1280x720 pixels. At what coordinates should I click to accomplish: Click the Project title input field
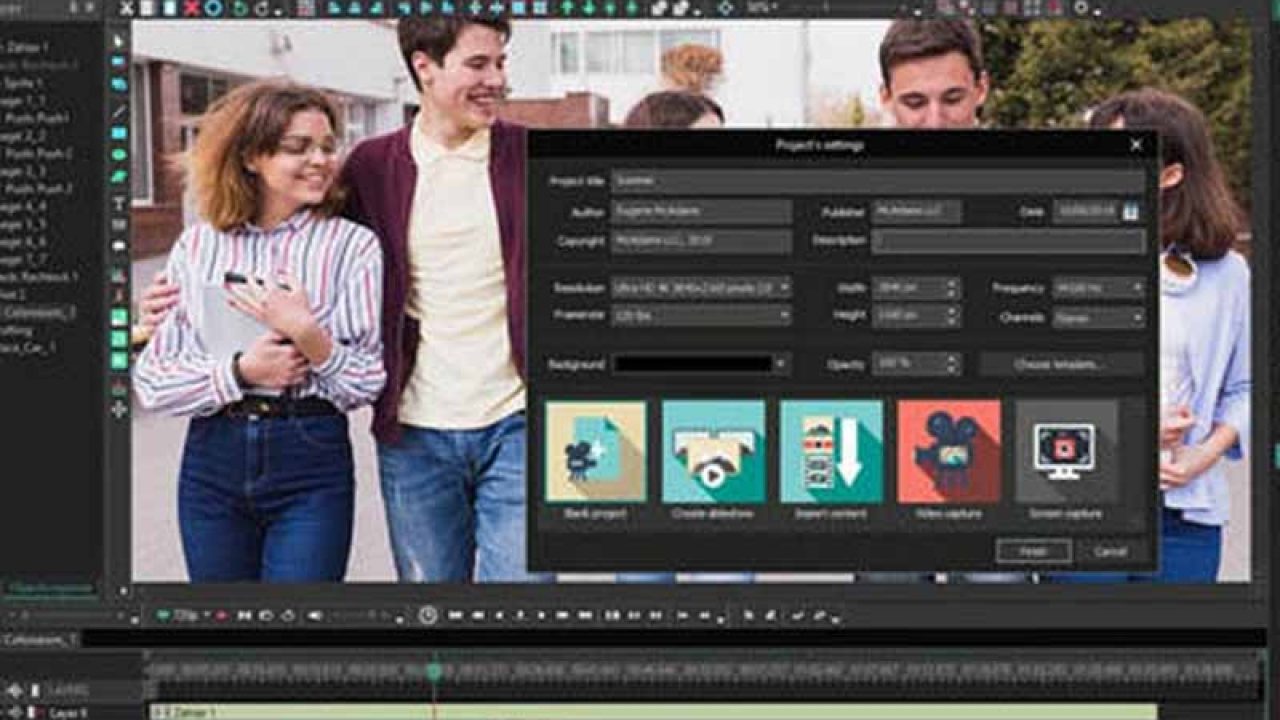[878, 181]
